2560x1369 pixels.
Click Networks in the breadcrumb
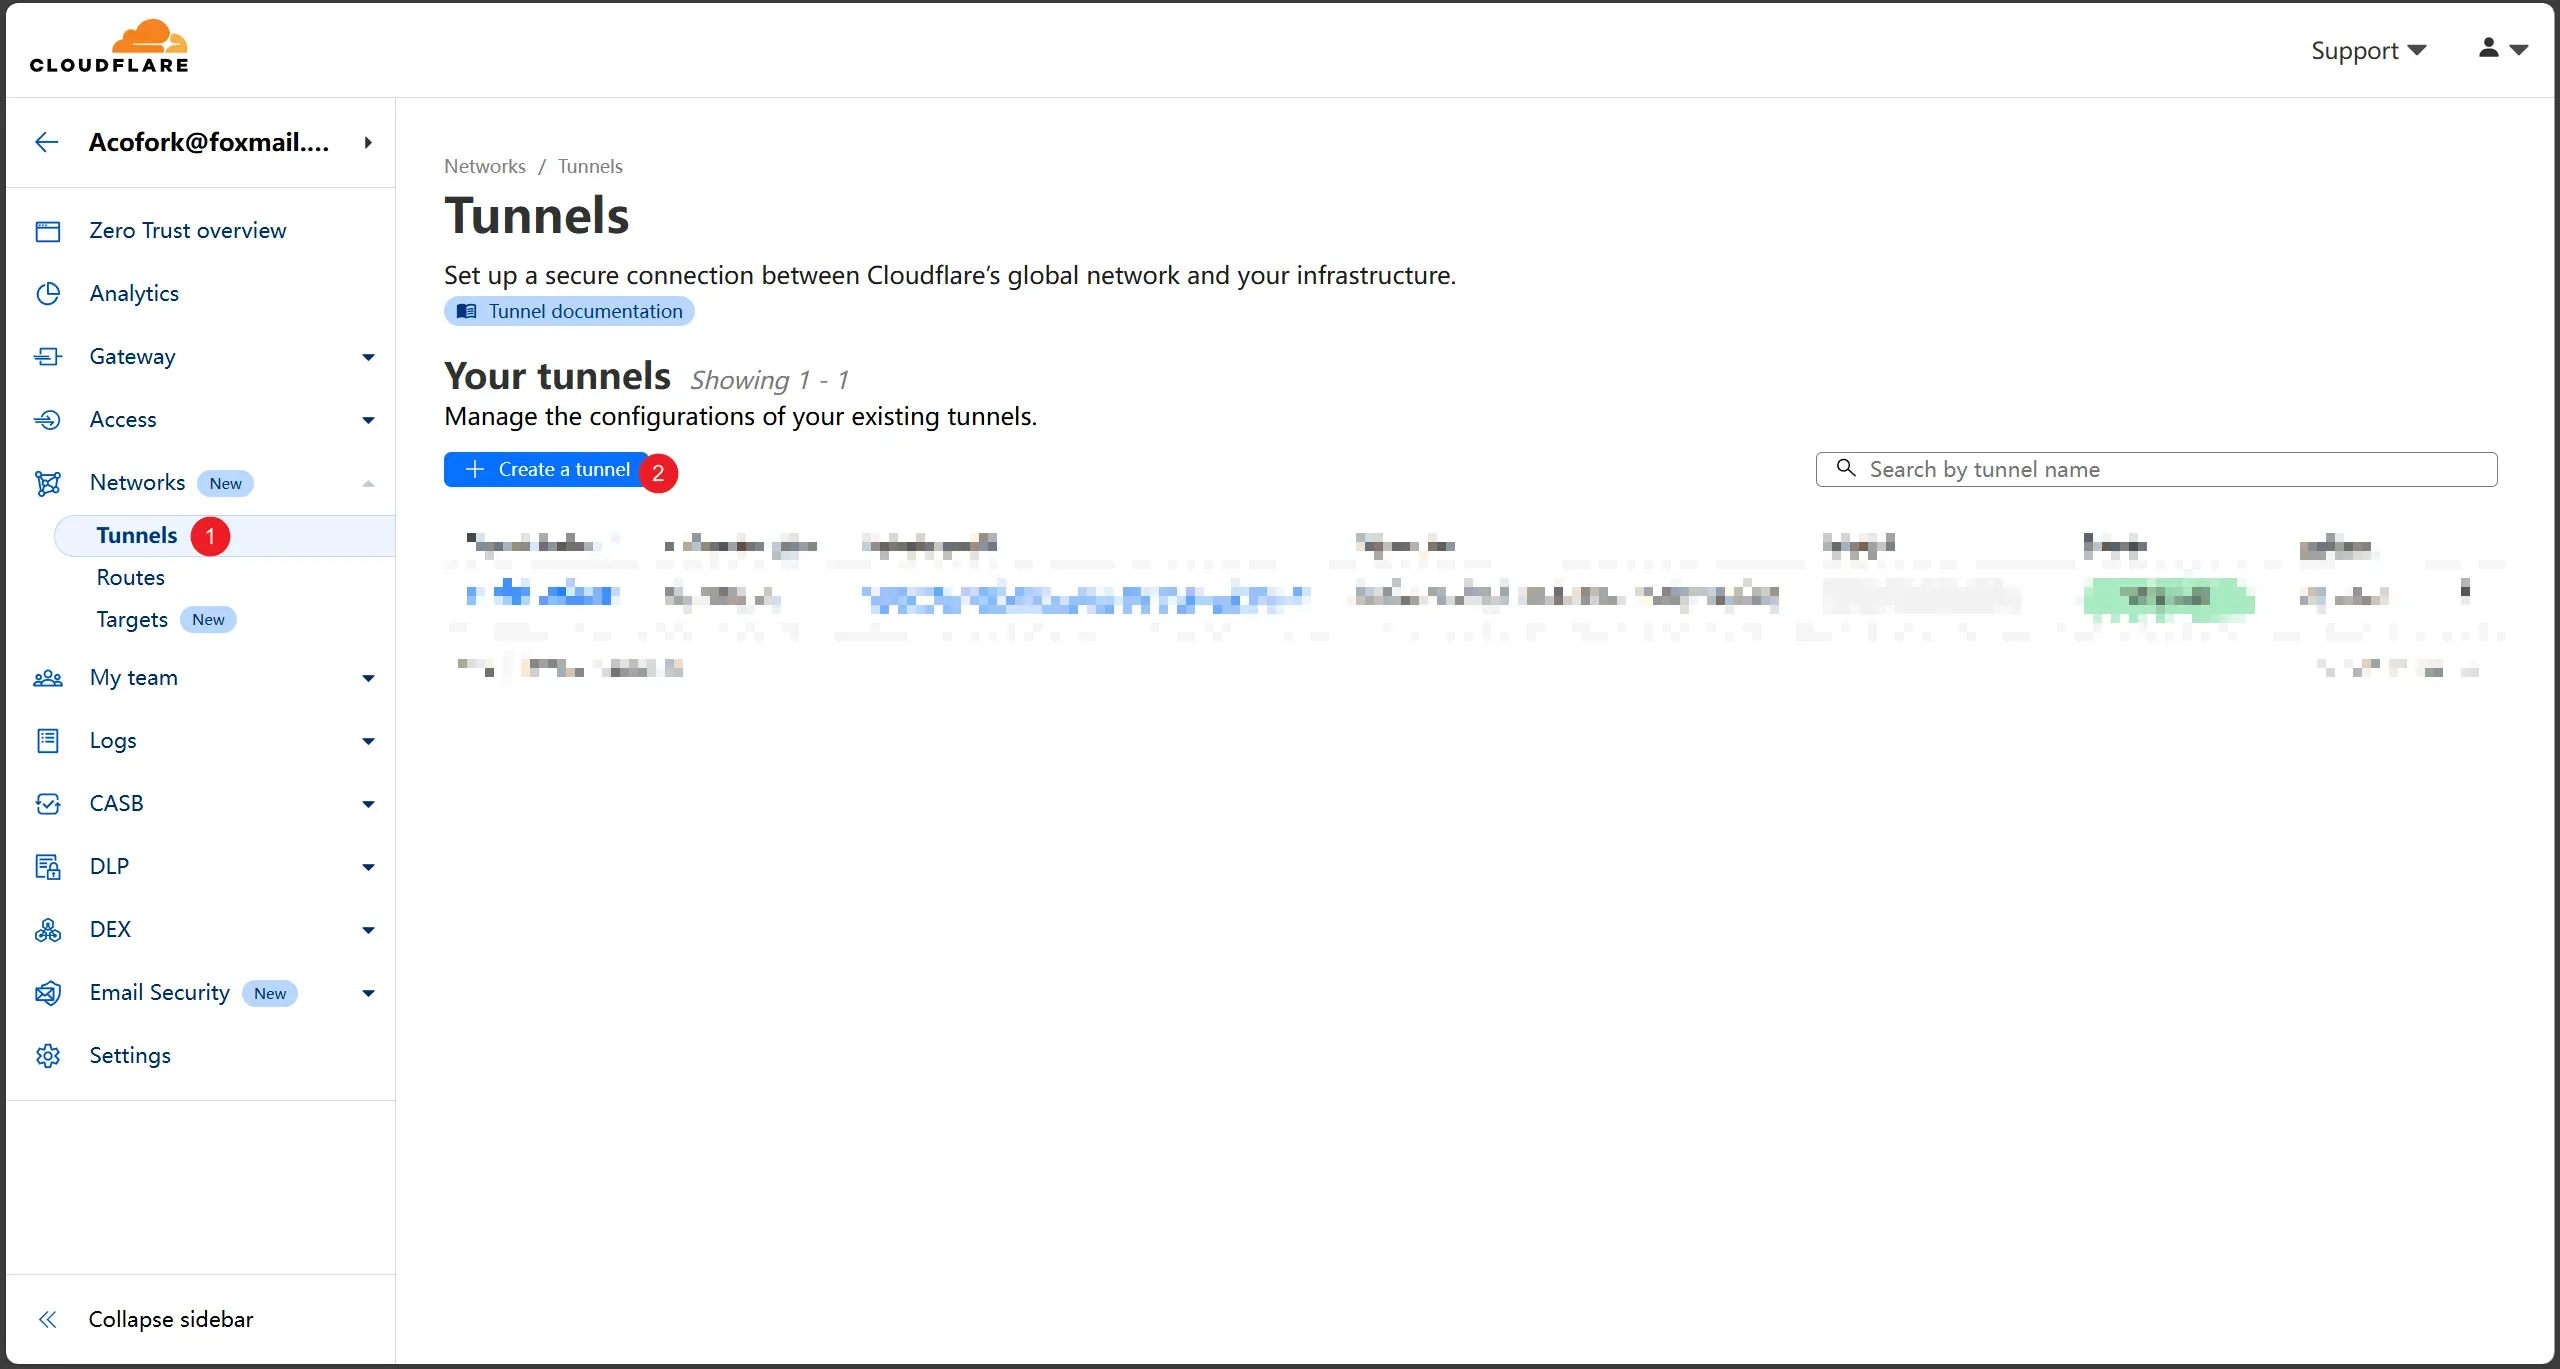click(484, 166)
